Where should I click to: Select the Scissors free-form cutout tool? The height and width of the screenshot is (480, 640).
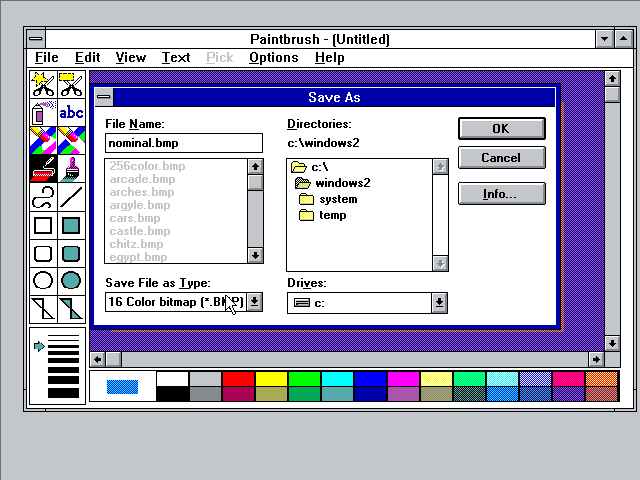[43, 84]
